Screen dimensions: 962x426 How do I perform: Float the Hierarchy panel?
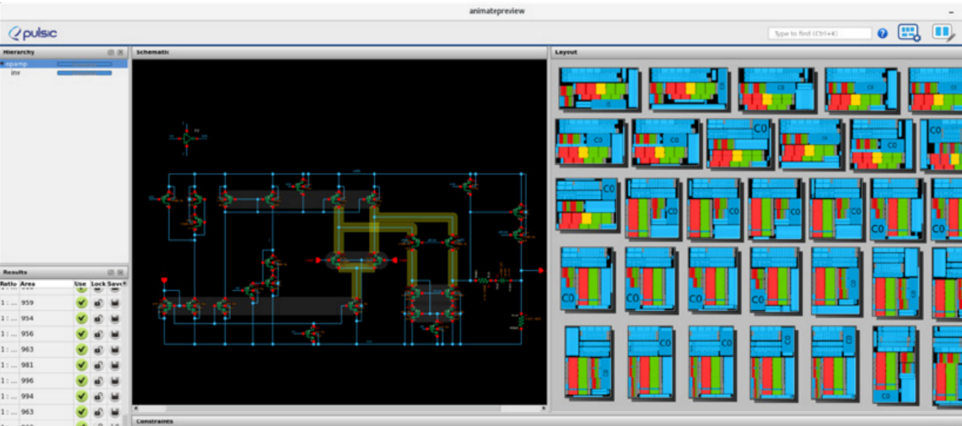[x=111, y=53]
